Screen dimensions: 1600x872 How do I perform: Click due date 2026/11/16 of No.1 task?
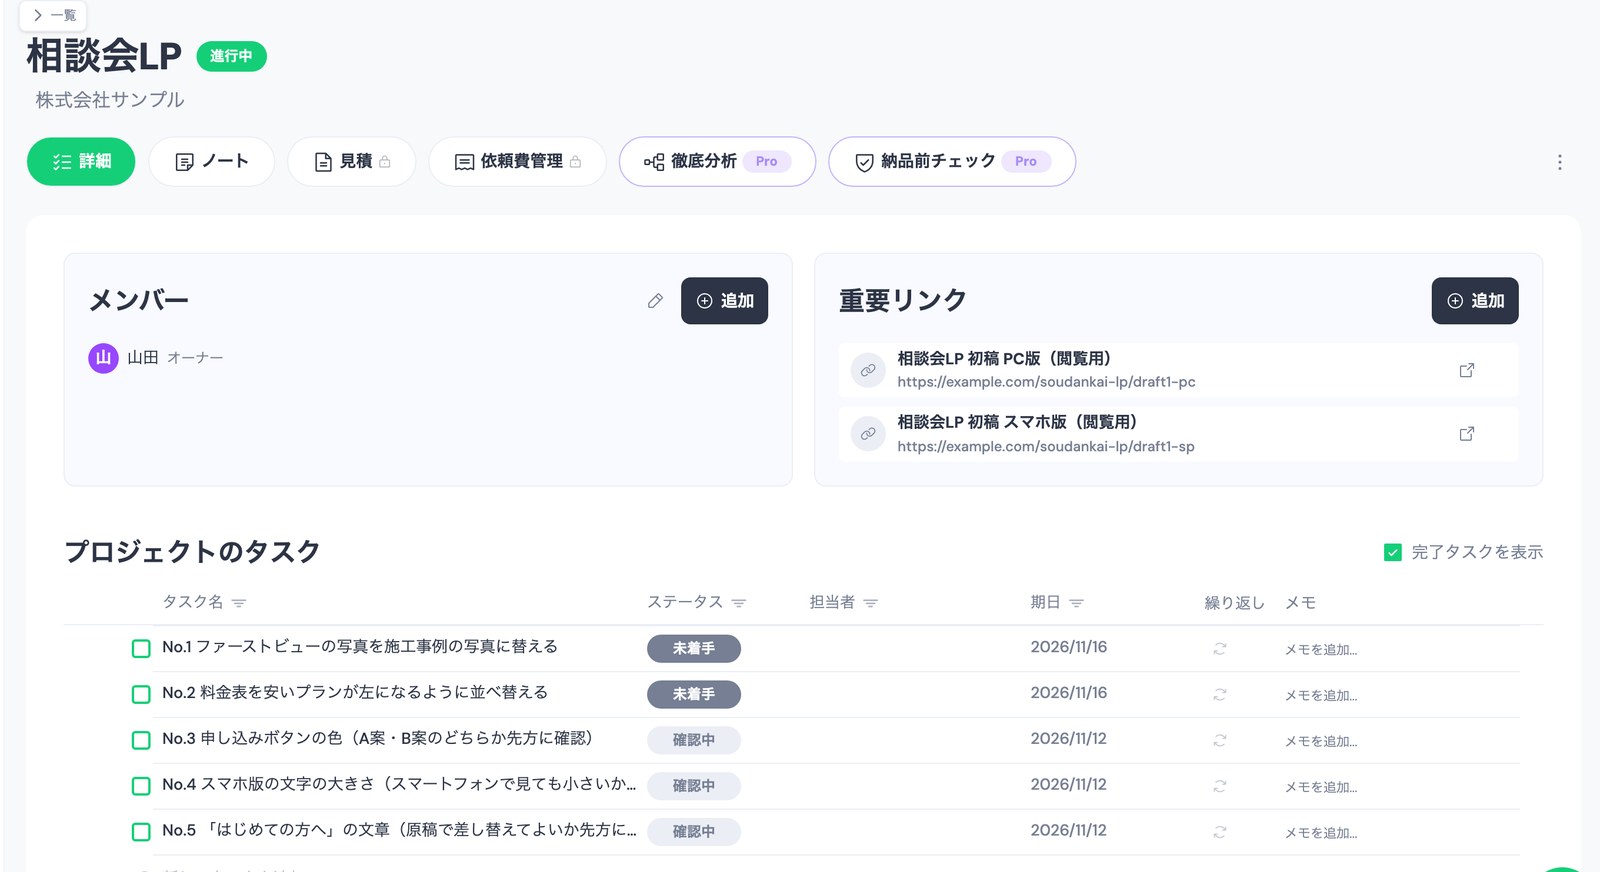pyautogui.click(x=1069, y=647)
